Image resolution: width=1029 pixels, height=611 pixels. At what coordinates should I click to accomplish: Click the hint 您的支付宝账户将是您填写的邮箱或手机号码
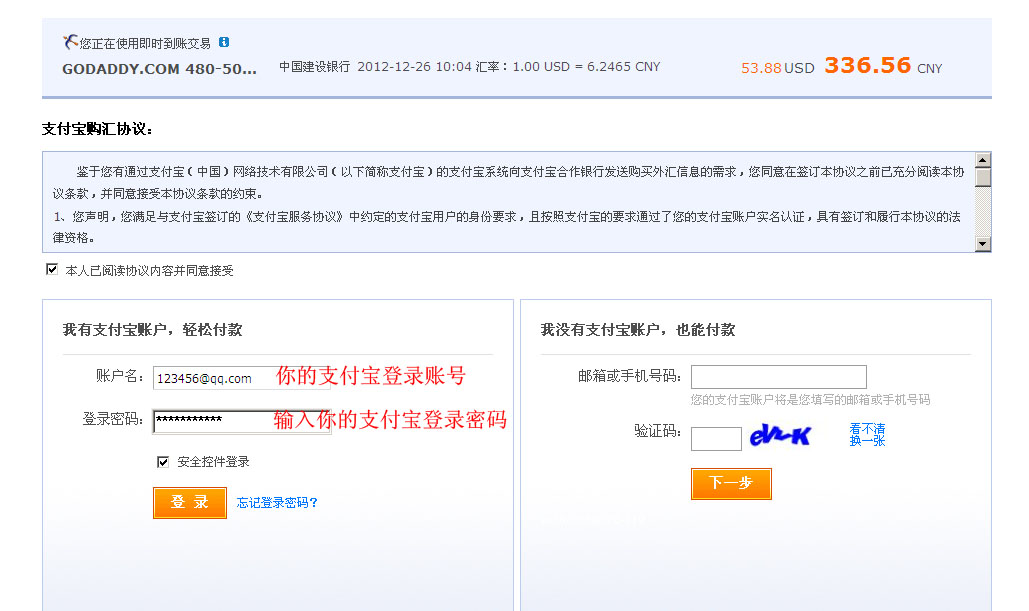point(810,400)
